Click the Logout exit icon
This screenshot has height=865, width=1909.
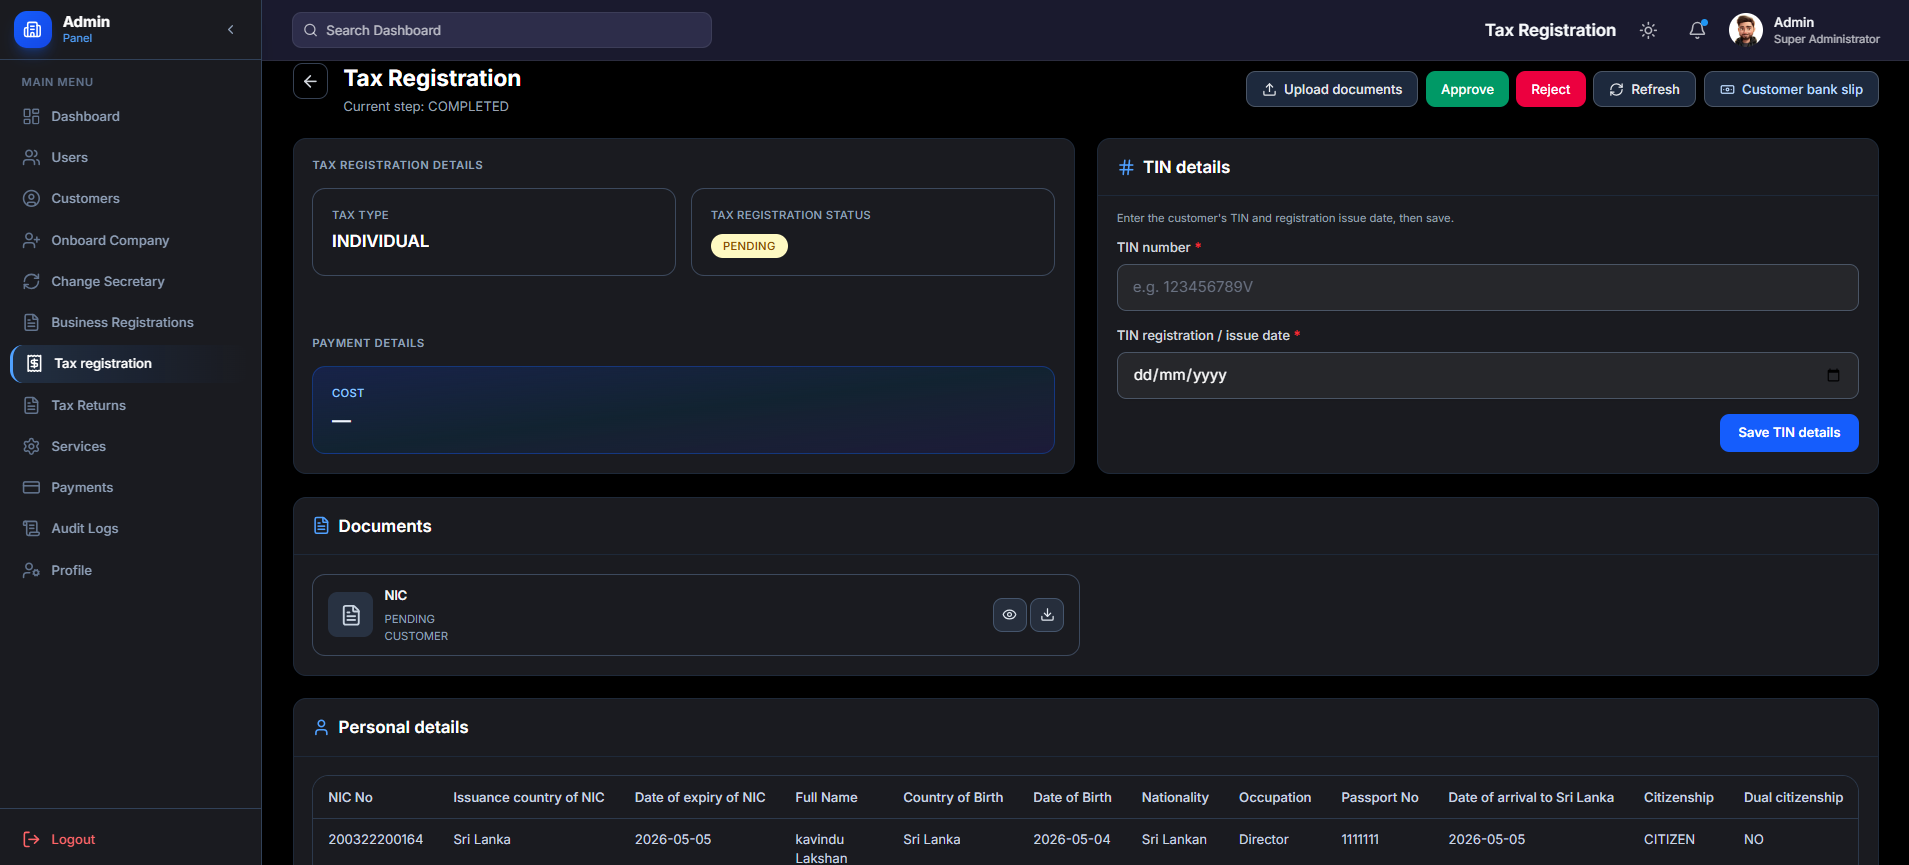click(31, 839)
